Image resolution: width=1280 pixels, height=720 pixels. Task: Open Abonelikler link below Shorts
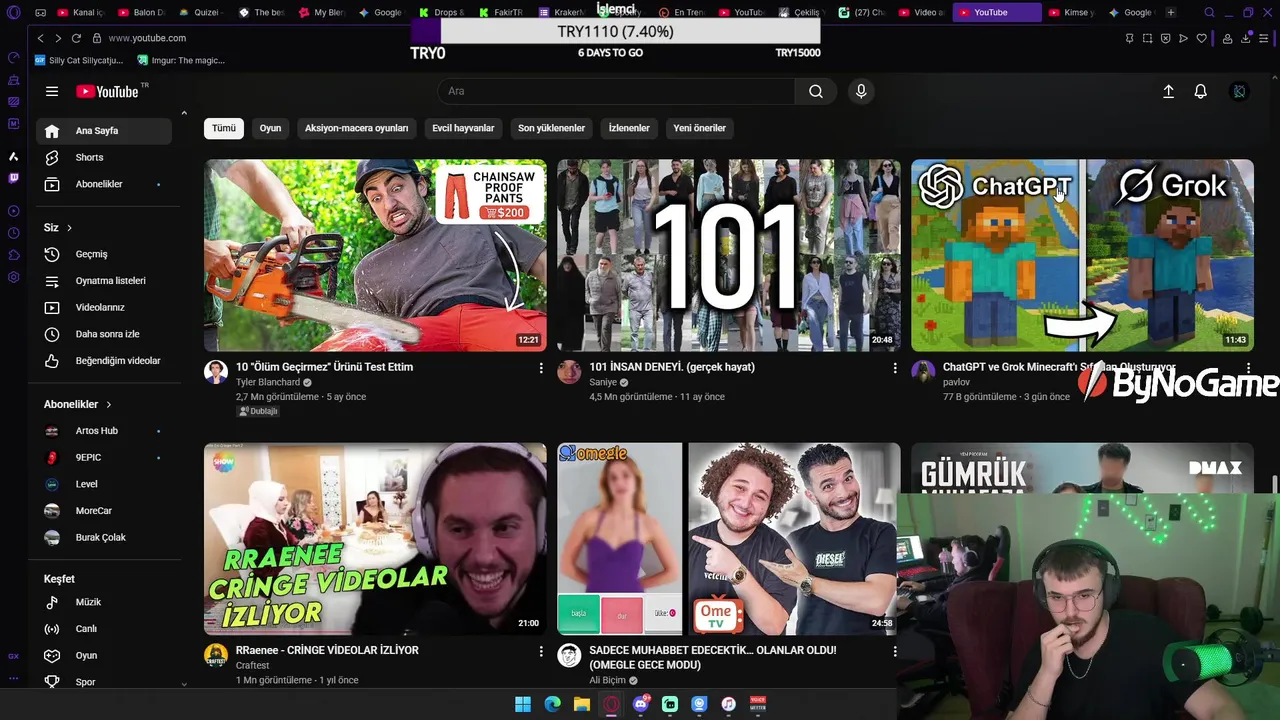tap(104, 184)
